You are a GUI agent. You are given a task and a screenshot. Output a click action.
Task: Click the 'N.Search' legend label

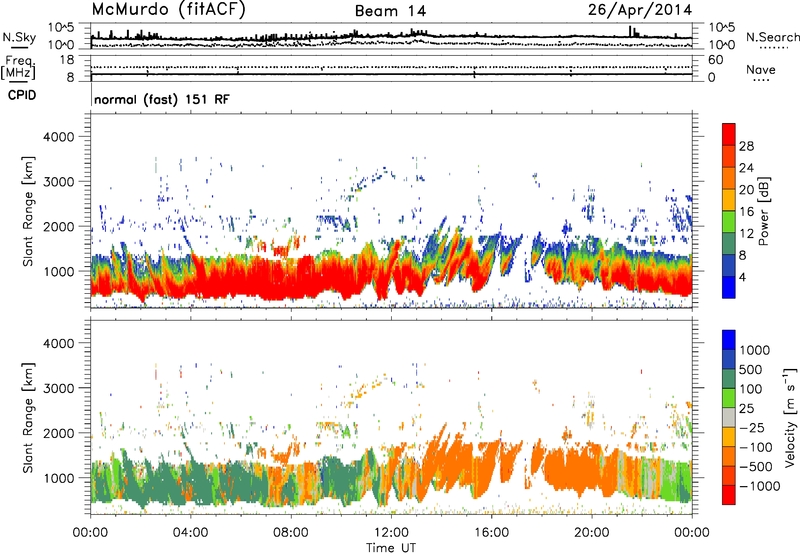click(773, 37)
